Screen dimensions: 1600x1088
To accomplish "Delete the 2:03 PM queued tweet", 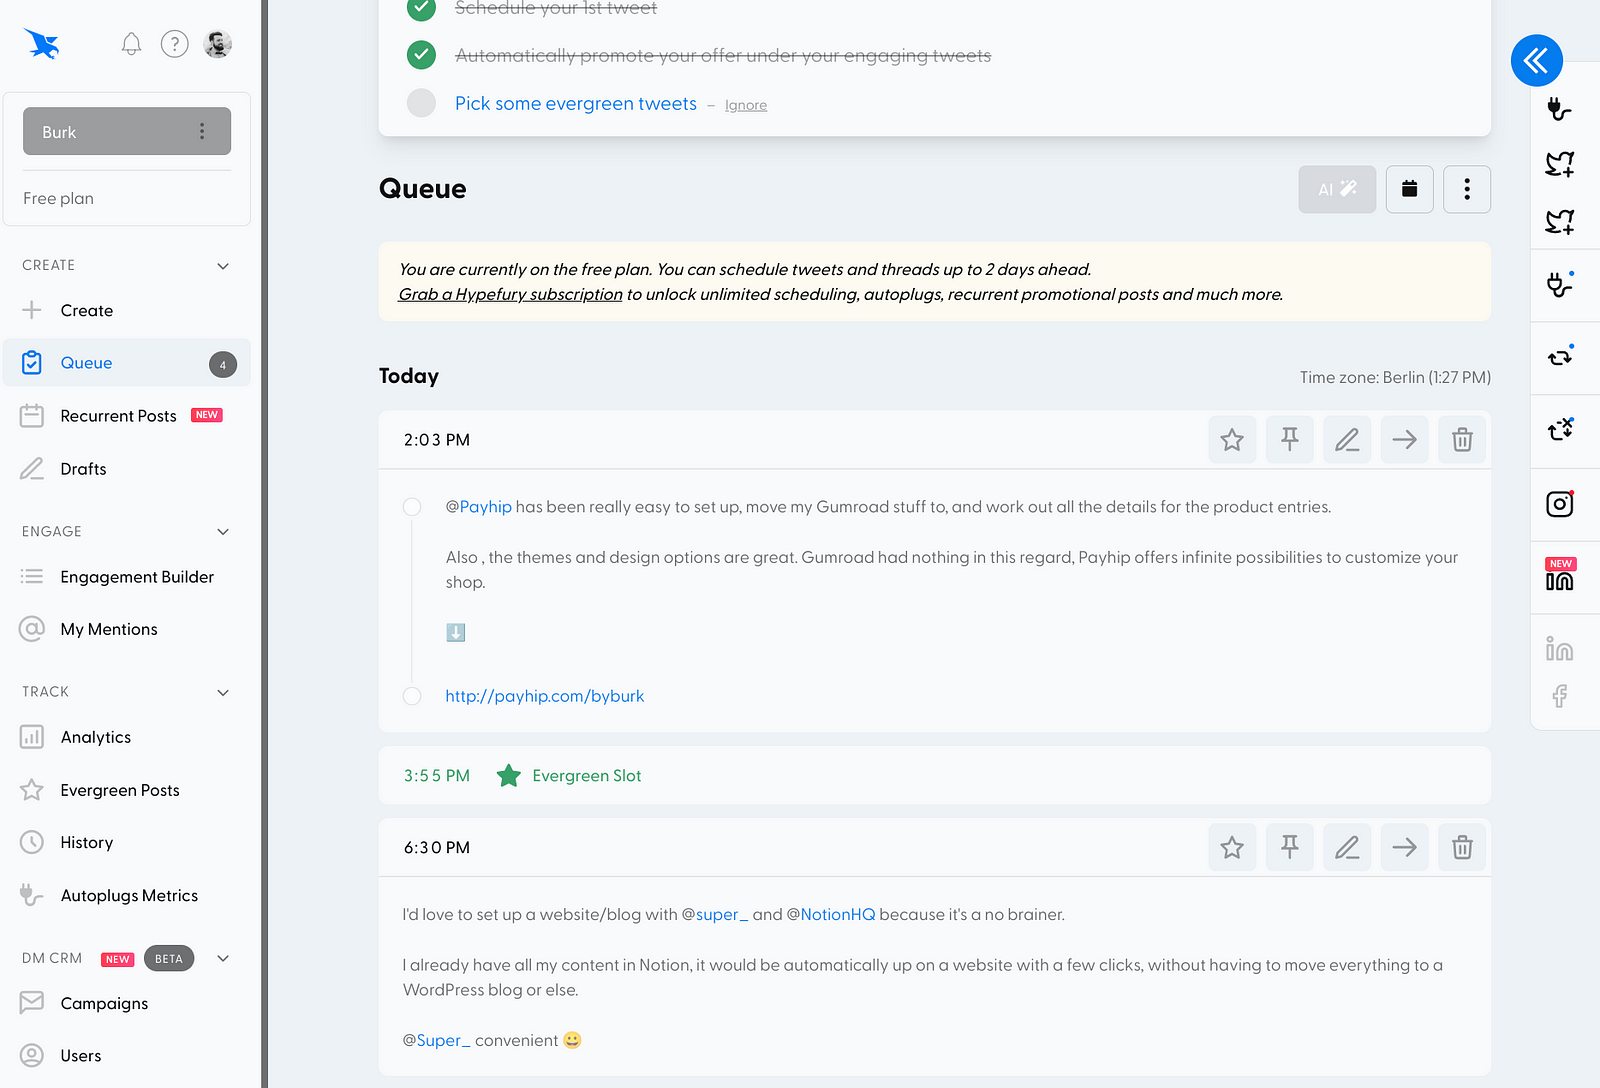I will point(1462,440).
